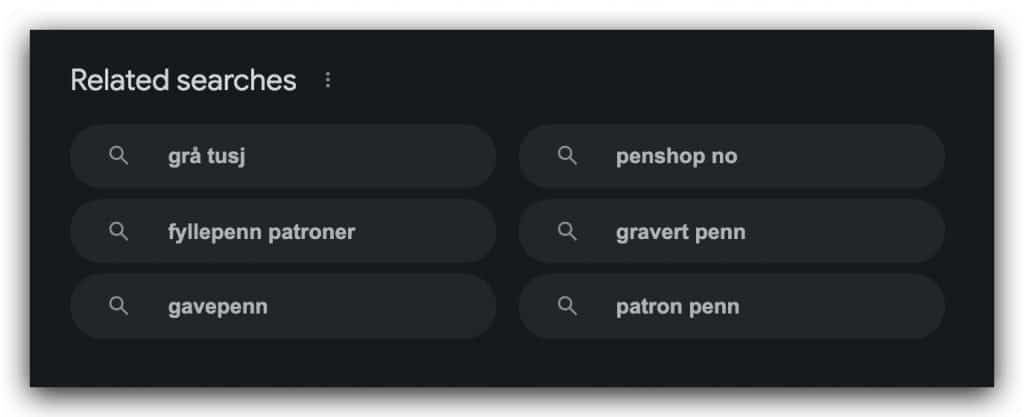The height and width of the screenshot is (417, 1024).
Task: Click the search icon next to penshop no
Action: pyautogui.click(x=567, y=156)
